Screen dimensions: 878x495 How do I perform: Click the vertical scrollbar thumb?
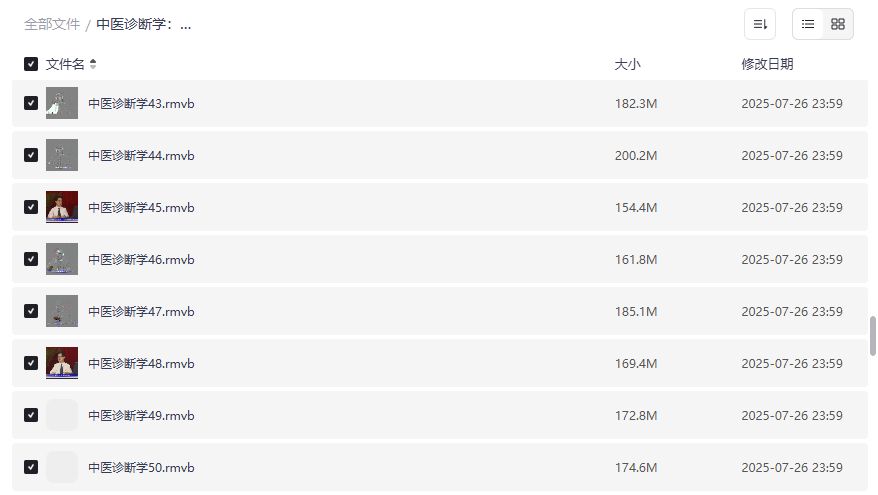[873, 335]
